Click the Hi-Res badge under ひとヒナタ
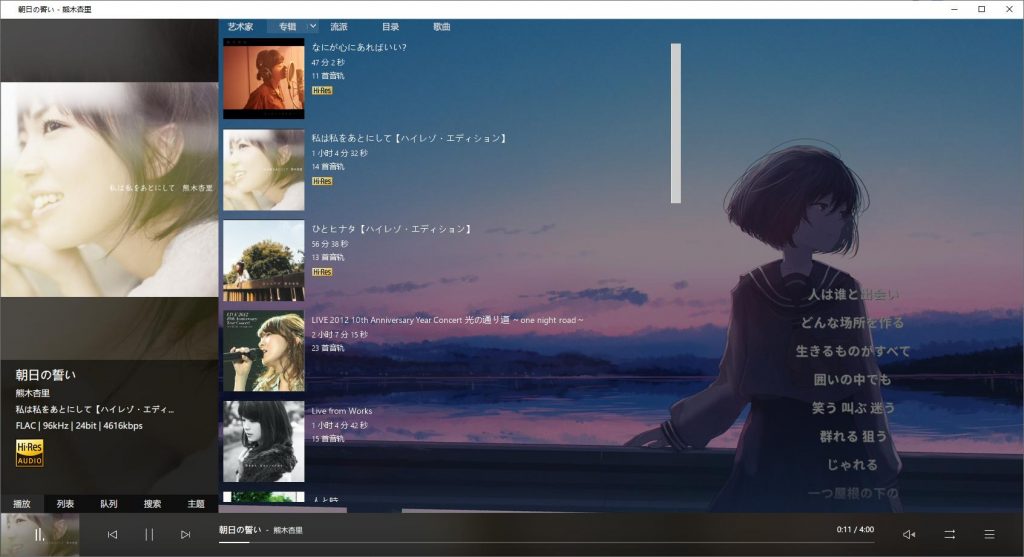1024x557 pixels. tap(322, 272)
